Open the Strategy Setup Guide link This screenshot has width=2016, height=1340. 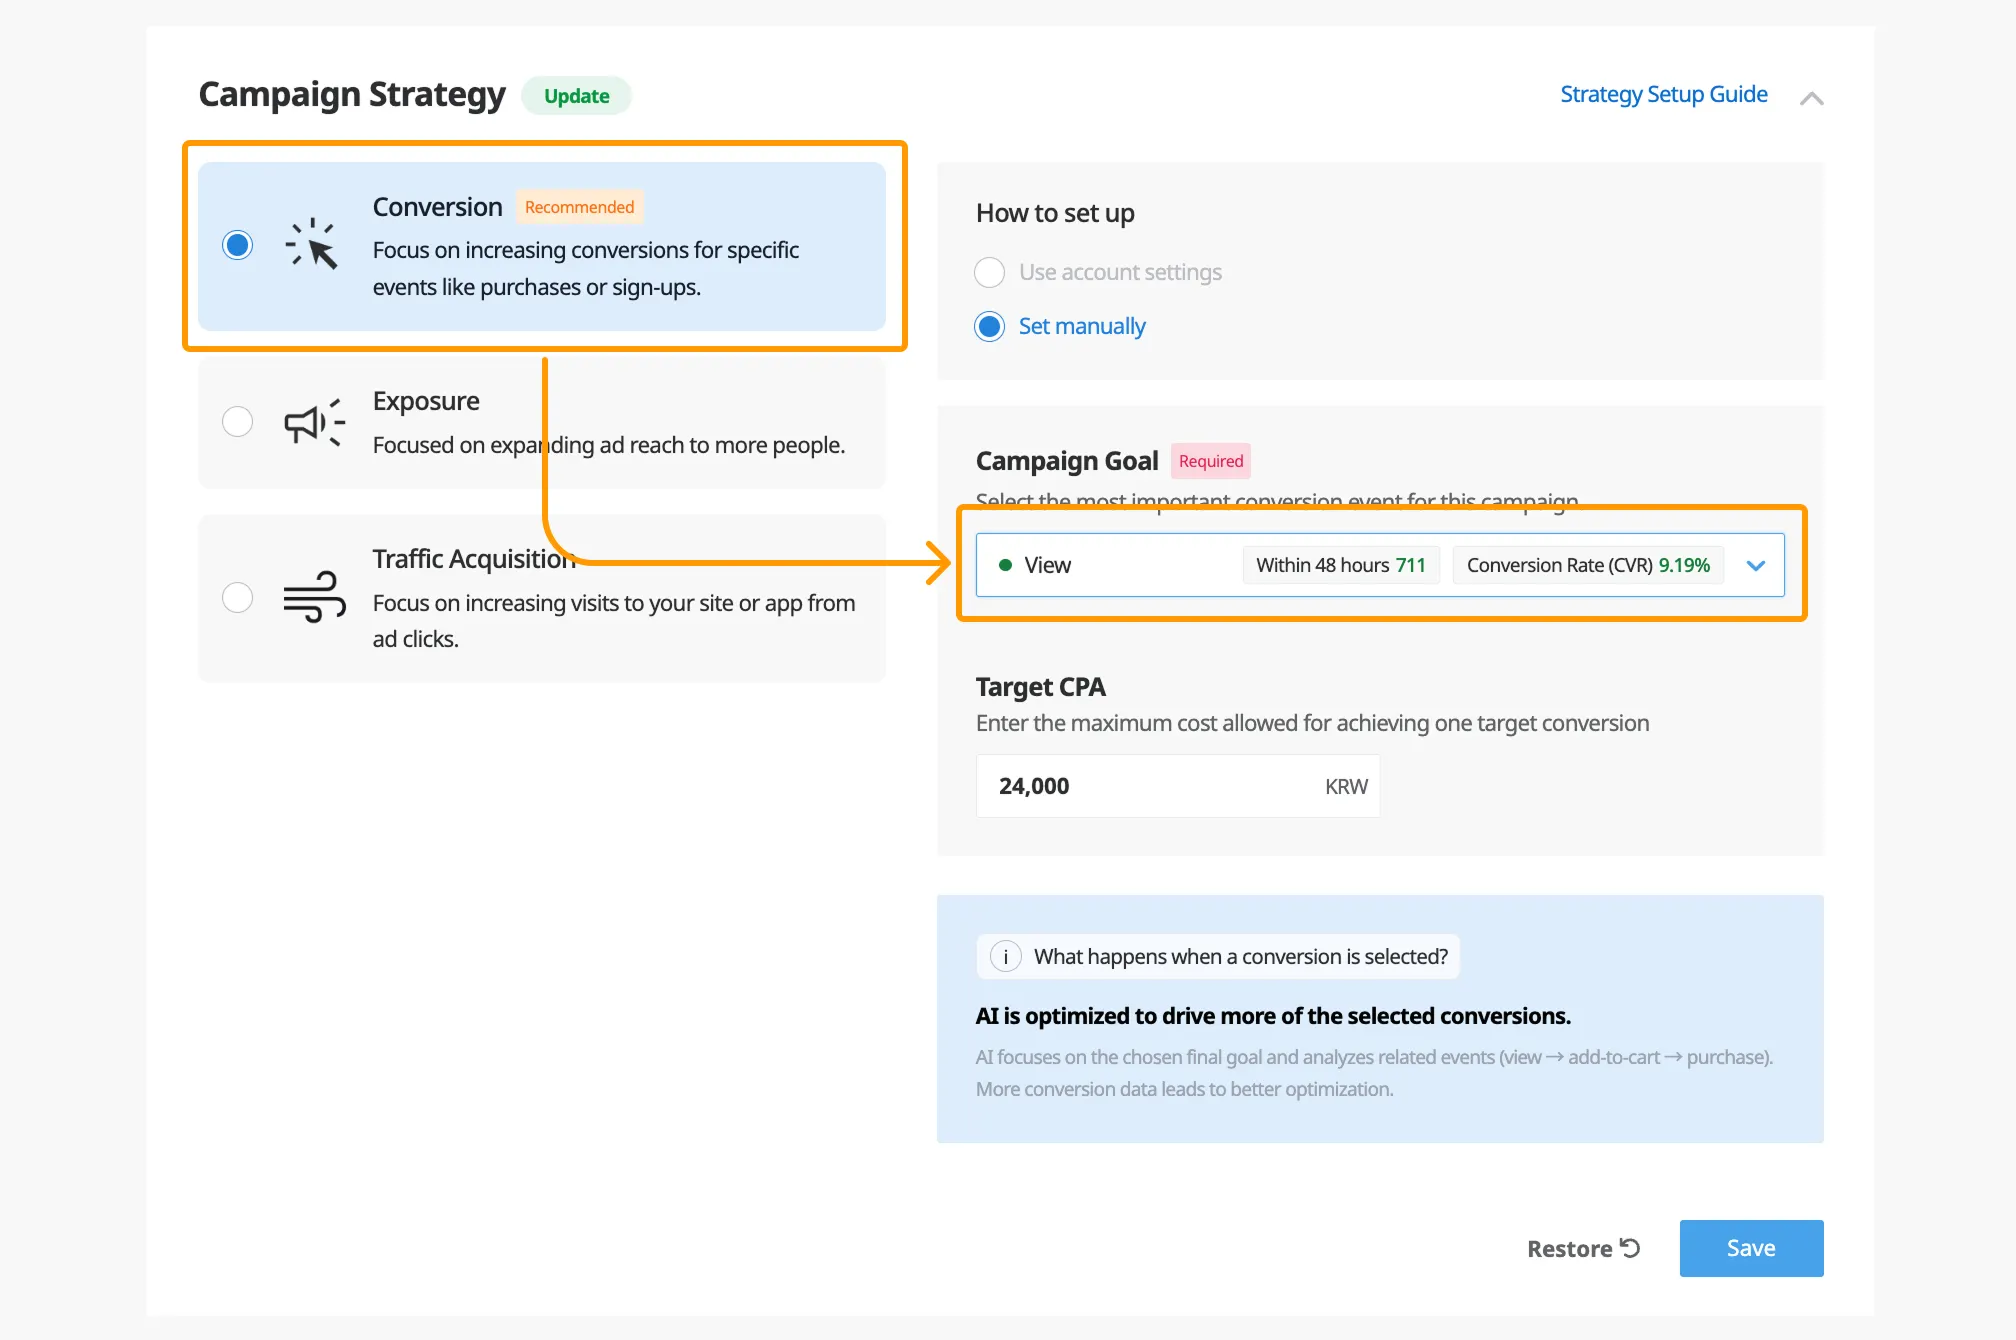click(x=1663, y=95)
